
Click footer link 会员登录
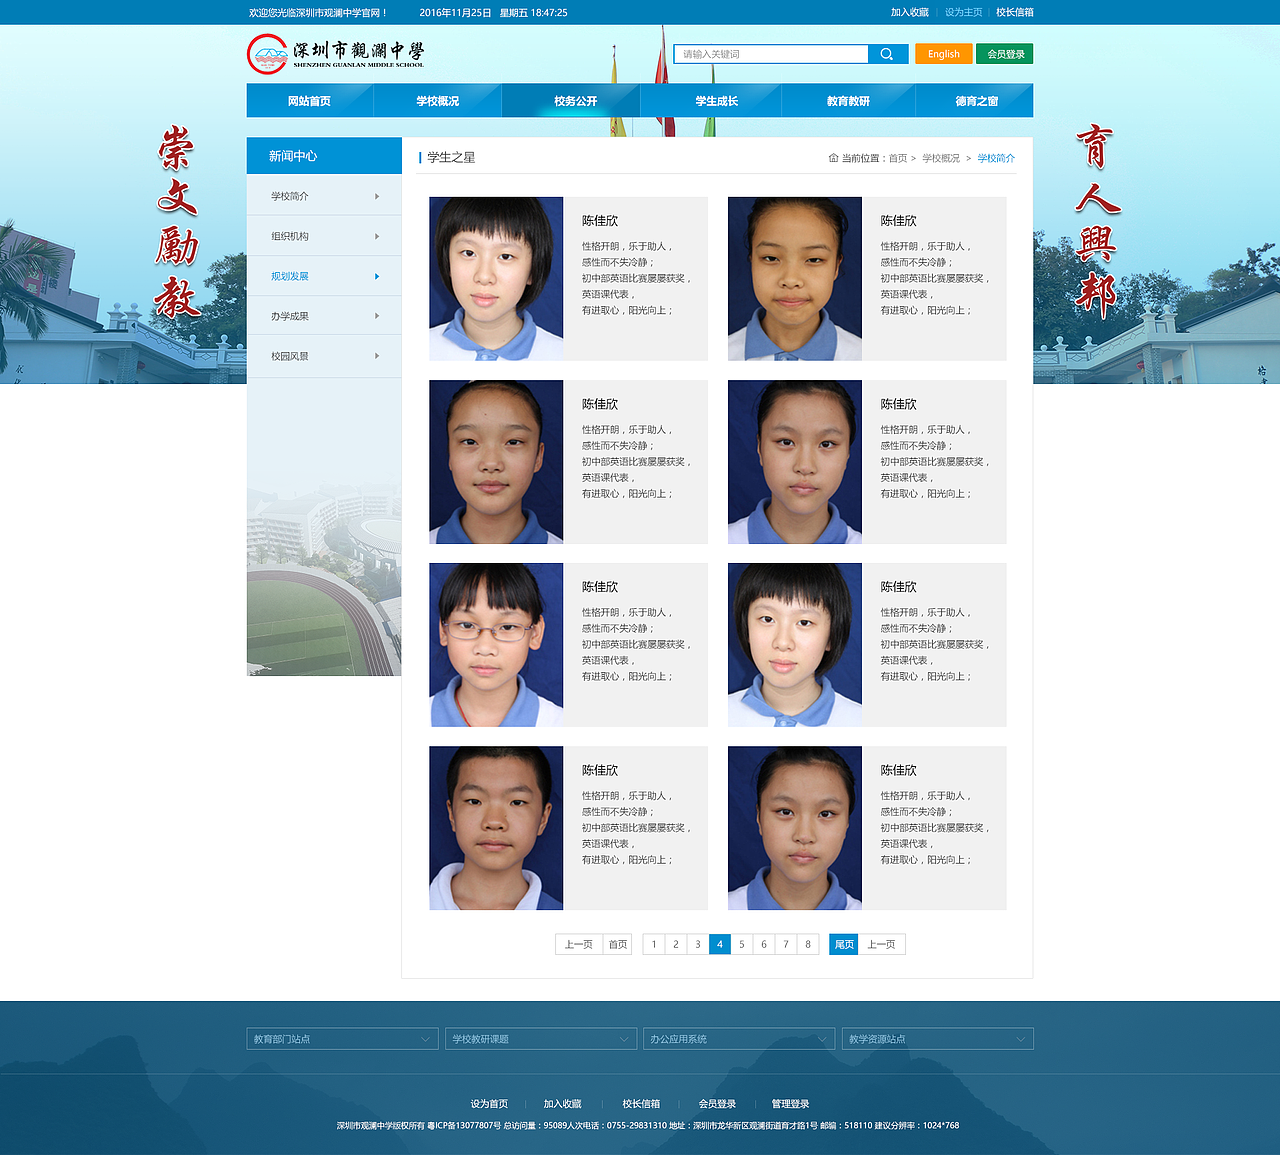[x=717, y=1104]
